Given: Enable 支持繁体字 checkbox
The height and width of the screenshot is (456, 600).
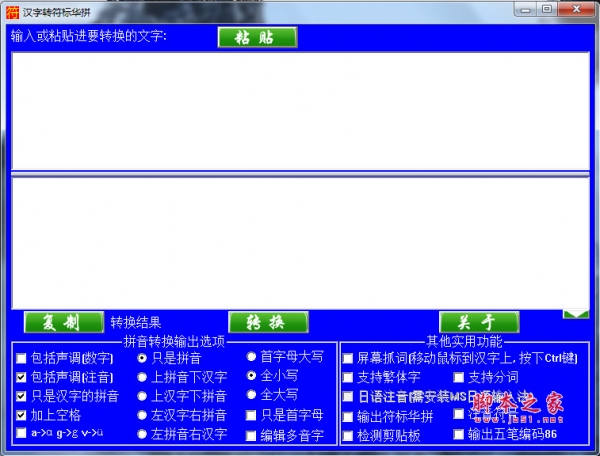Looking at the screenshot, I should [x=348, y=378].
